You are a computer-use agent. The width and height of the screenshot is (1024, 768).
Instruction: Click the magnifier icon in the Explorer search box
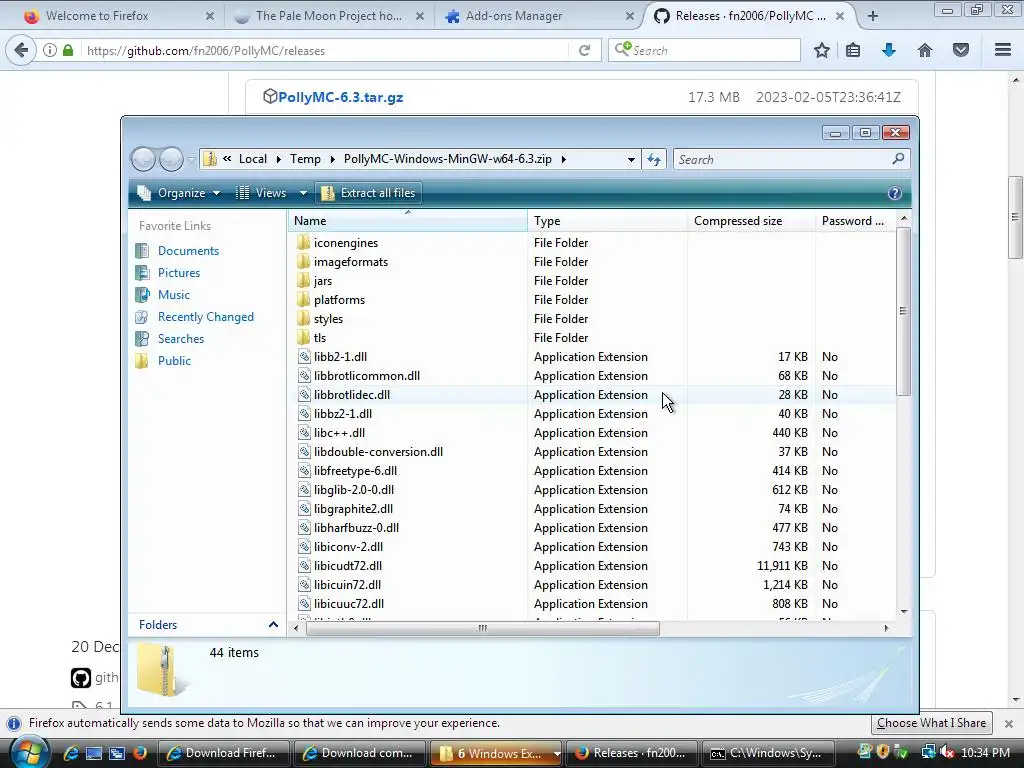[x=899, y=159]
